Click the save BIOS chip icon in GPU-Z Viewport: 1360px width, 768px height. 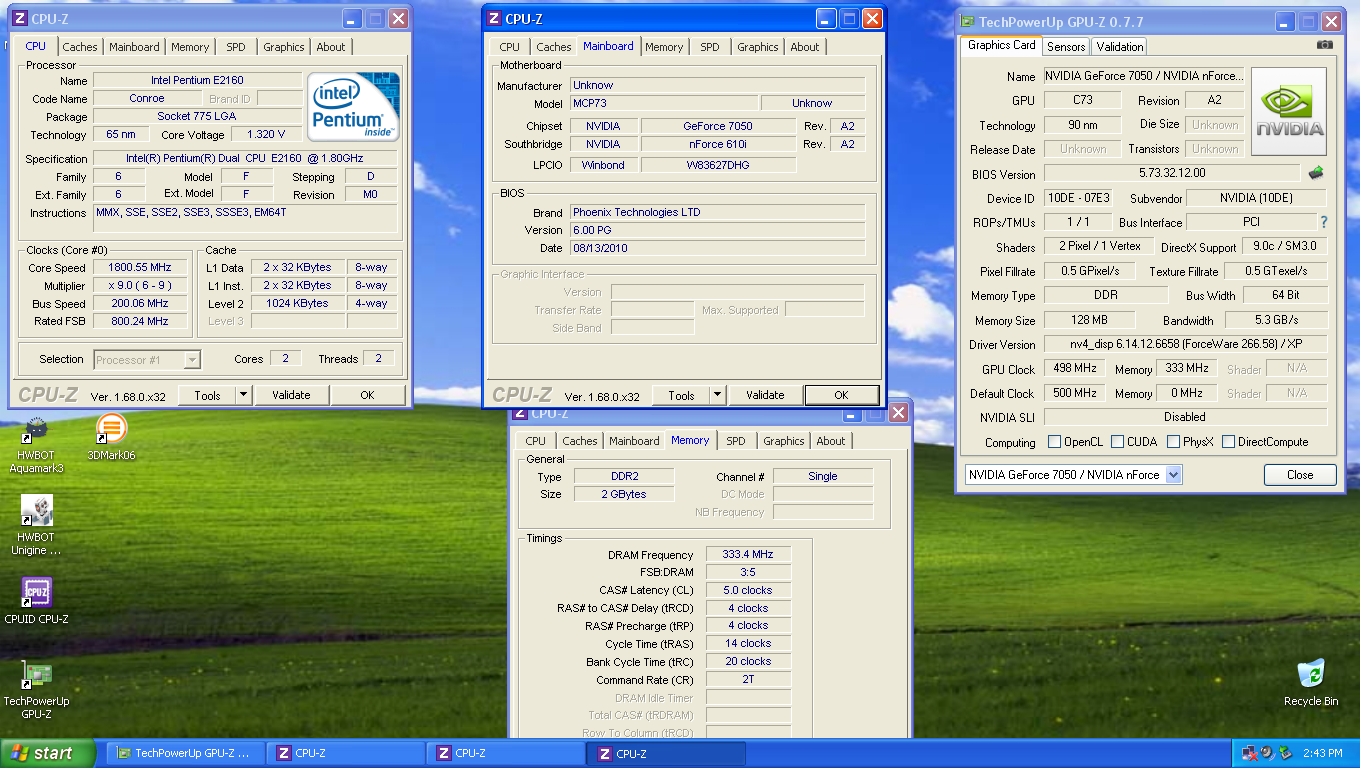coord(1316,173)
